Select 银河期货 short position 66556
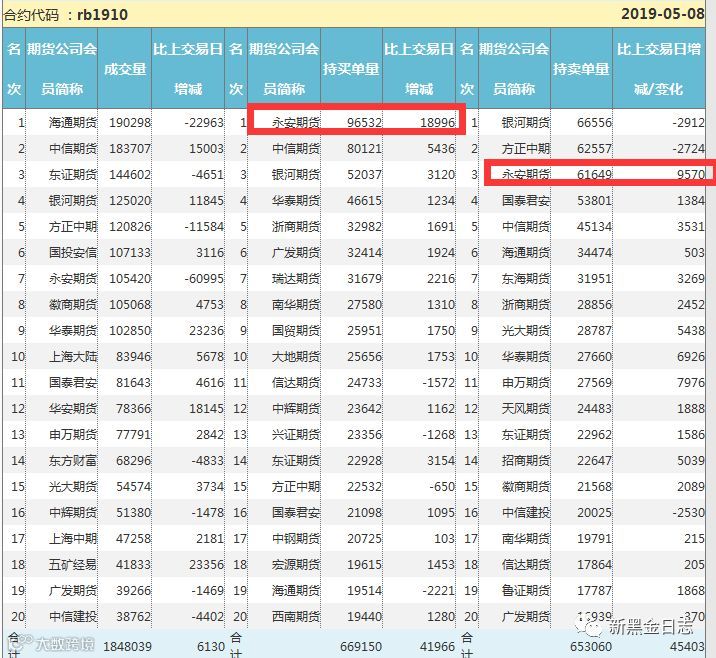This screenshot has height=658, width=716. click(x=594, y=122)
